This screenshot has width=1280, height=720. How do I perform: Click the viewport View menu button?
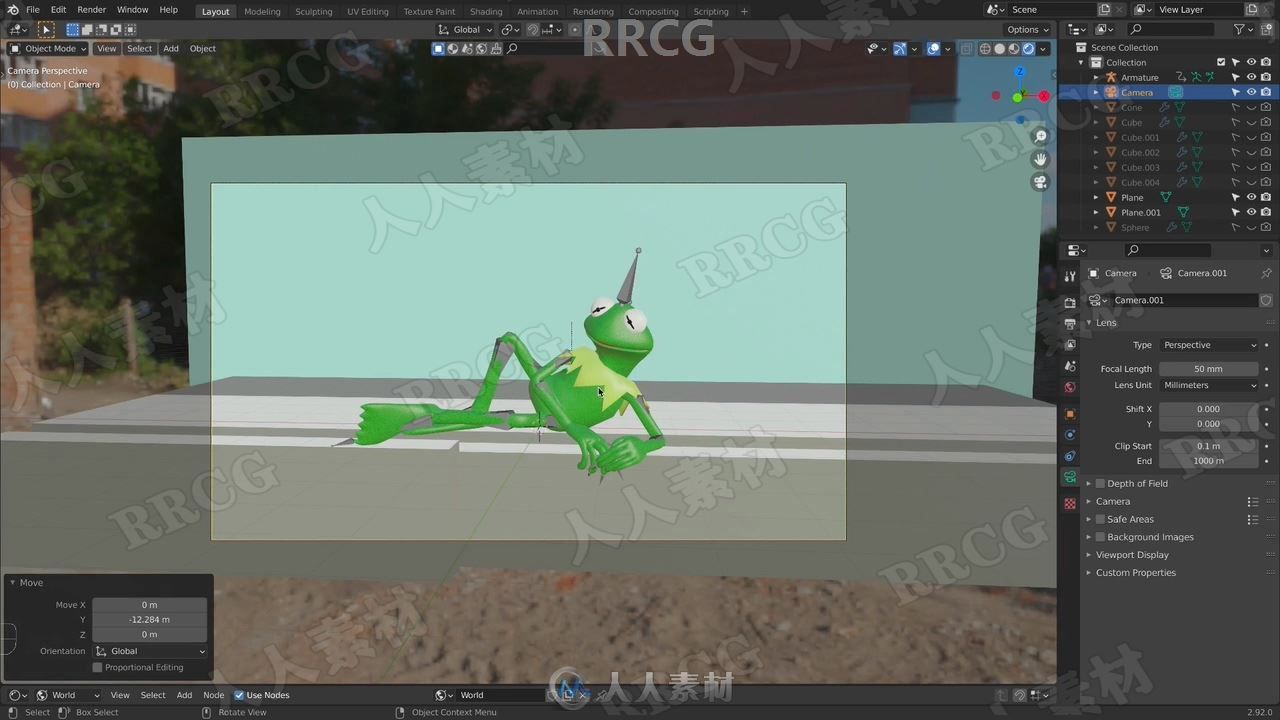coord(107,48)
